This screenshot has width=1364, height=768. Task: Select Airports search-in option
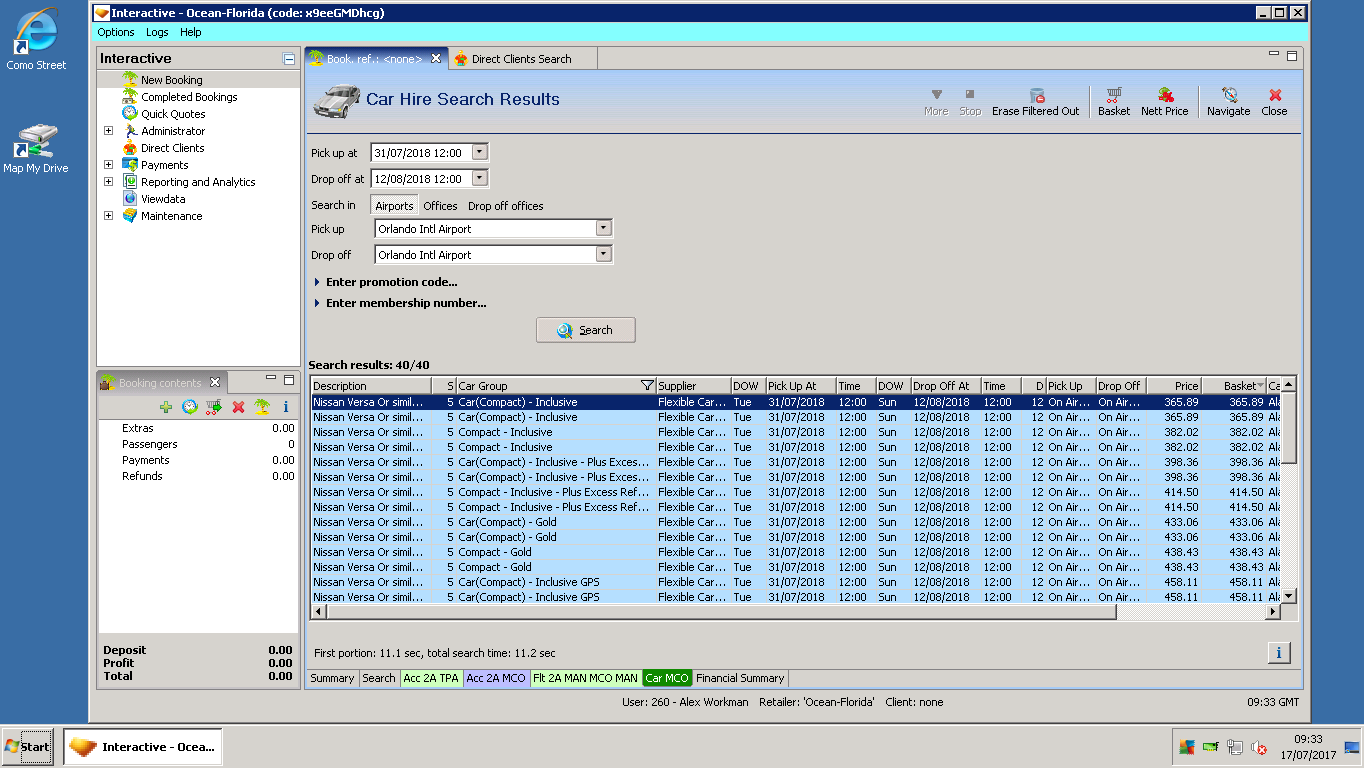[x=394, y=206]
